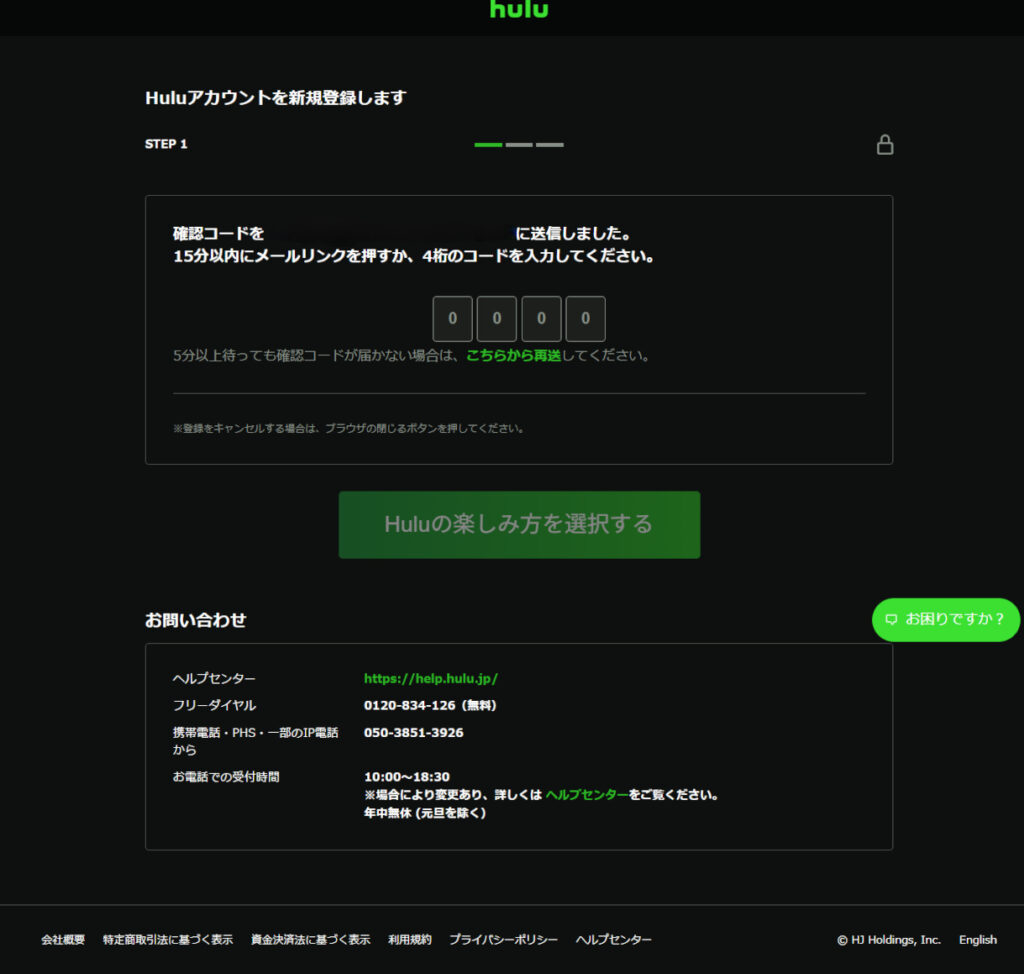
Task: Click the fourth verification code digit box
Action: point(585,319)
